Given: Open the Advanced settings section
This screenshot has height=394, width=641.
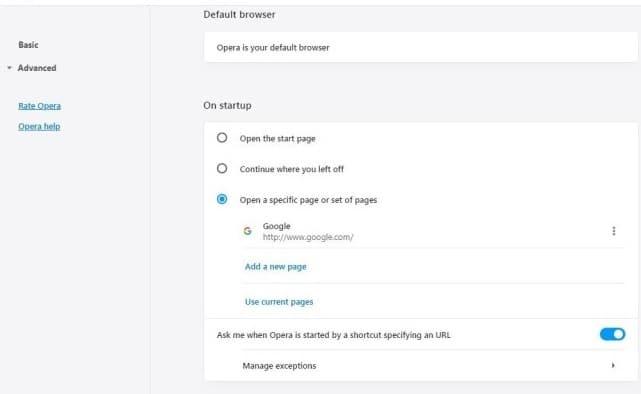Looking at the screenshot, I should [37, 68].
